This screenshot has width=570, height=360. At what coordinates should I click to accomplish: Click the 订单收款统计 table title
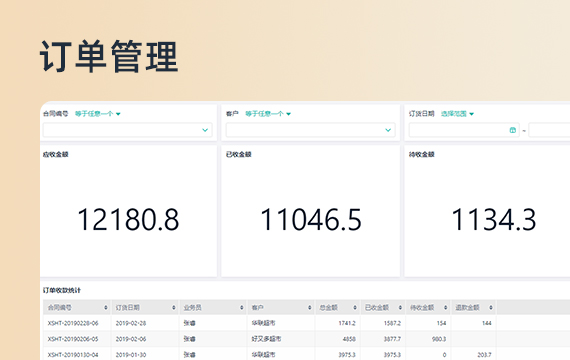(x=62, y=290)
